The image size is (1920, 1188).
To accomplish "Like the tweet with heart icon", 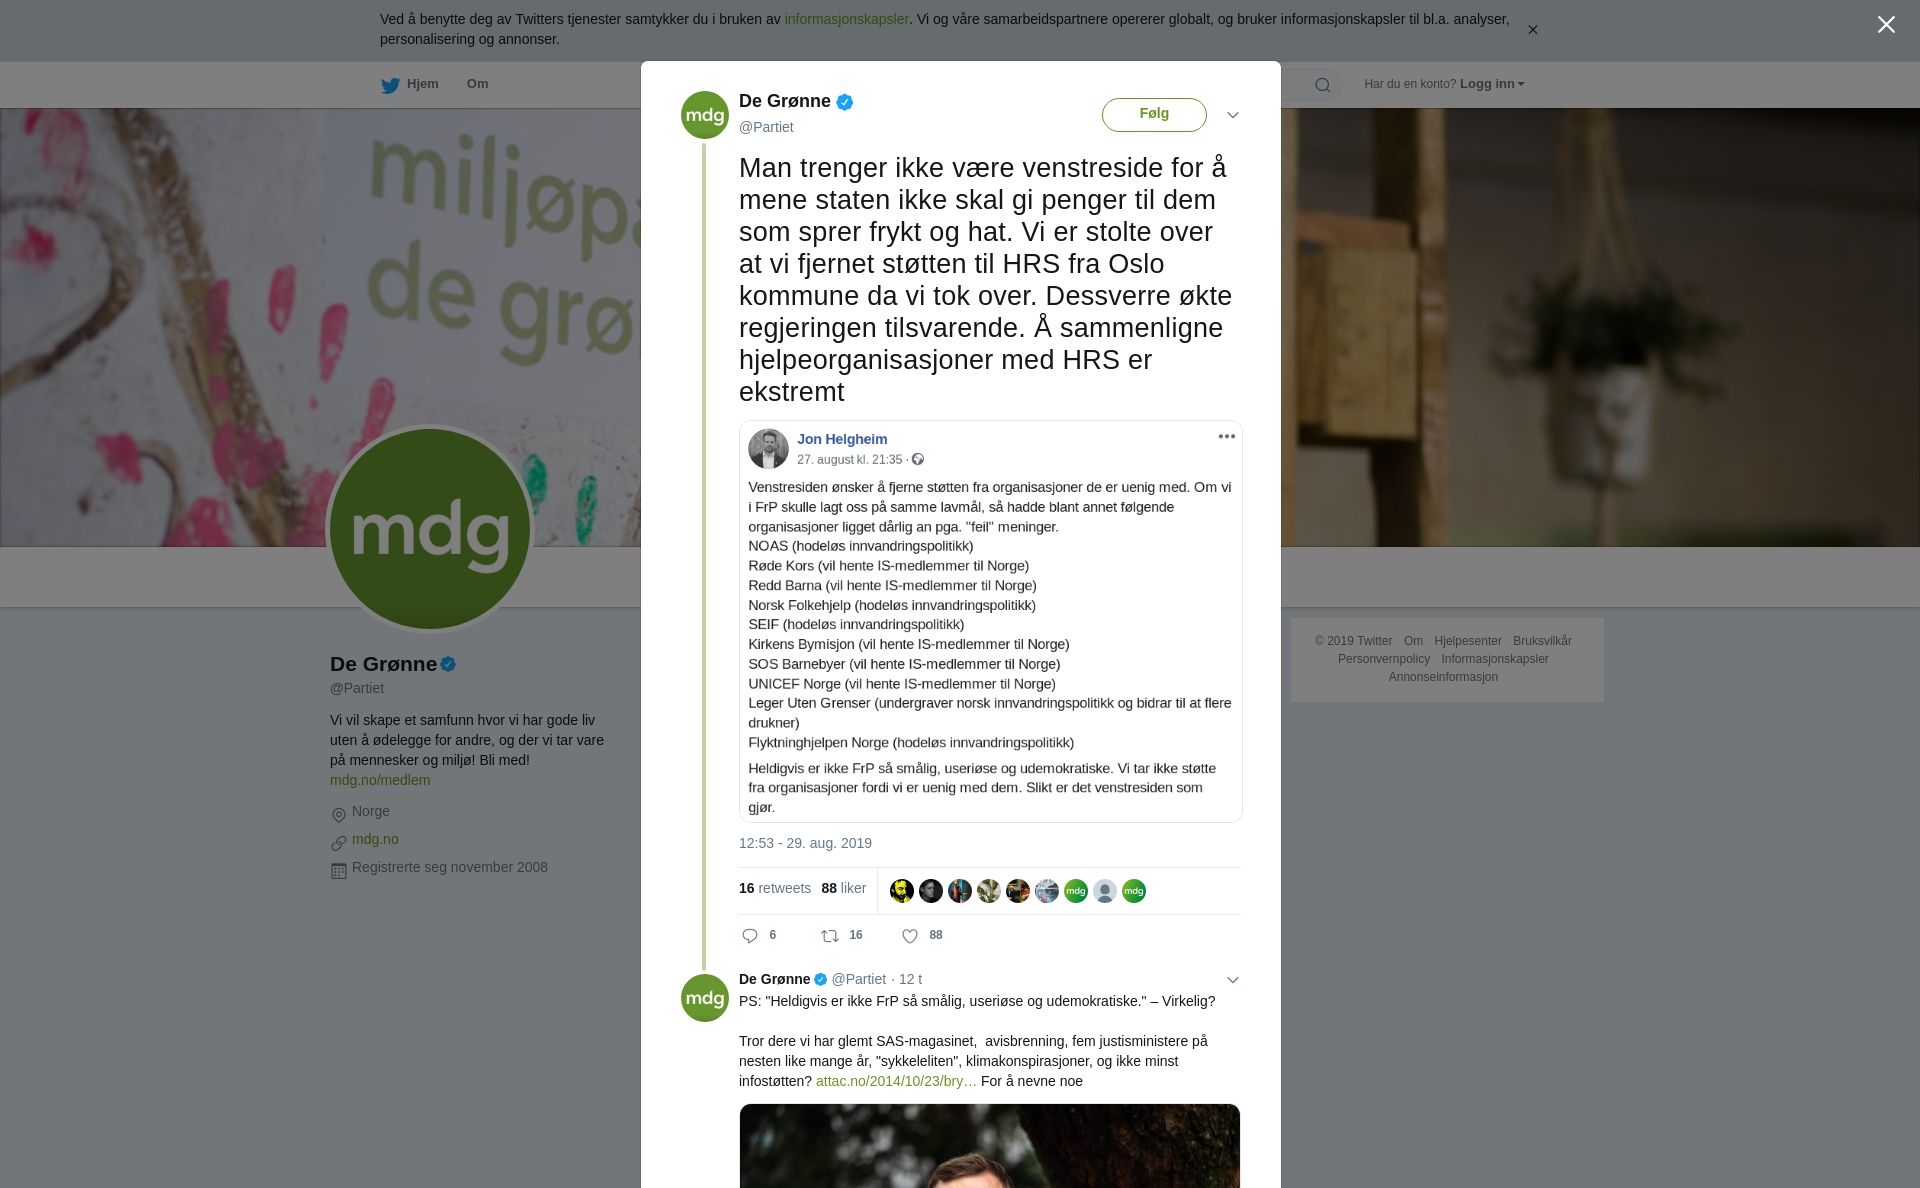I will (910, 936).
